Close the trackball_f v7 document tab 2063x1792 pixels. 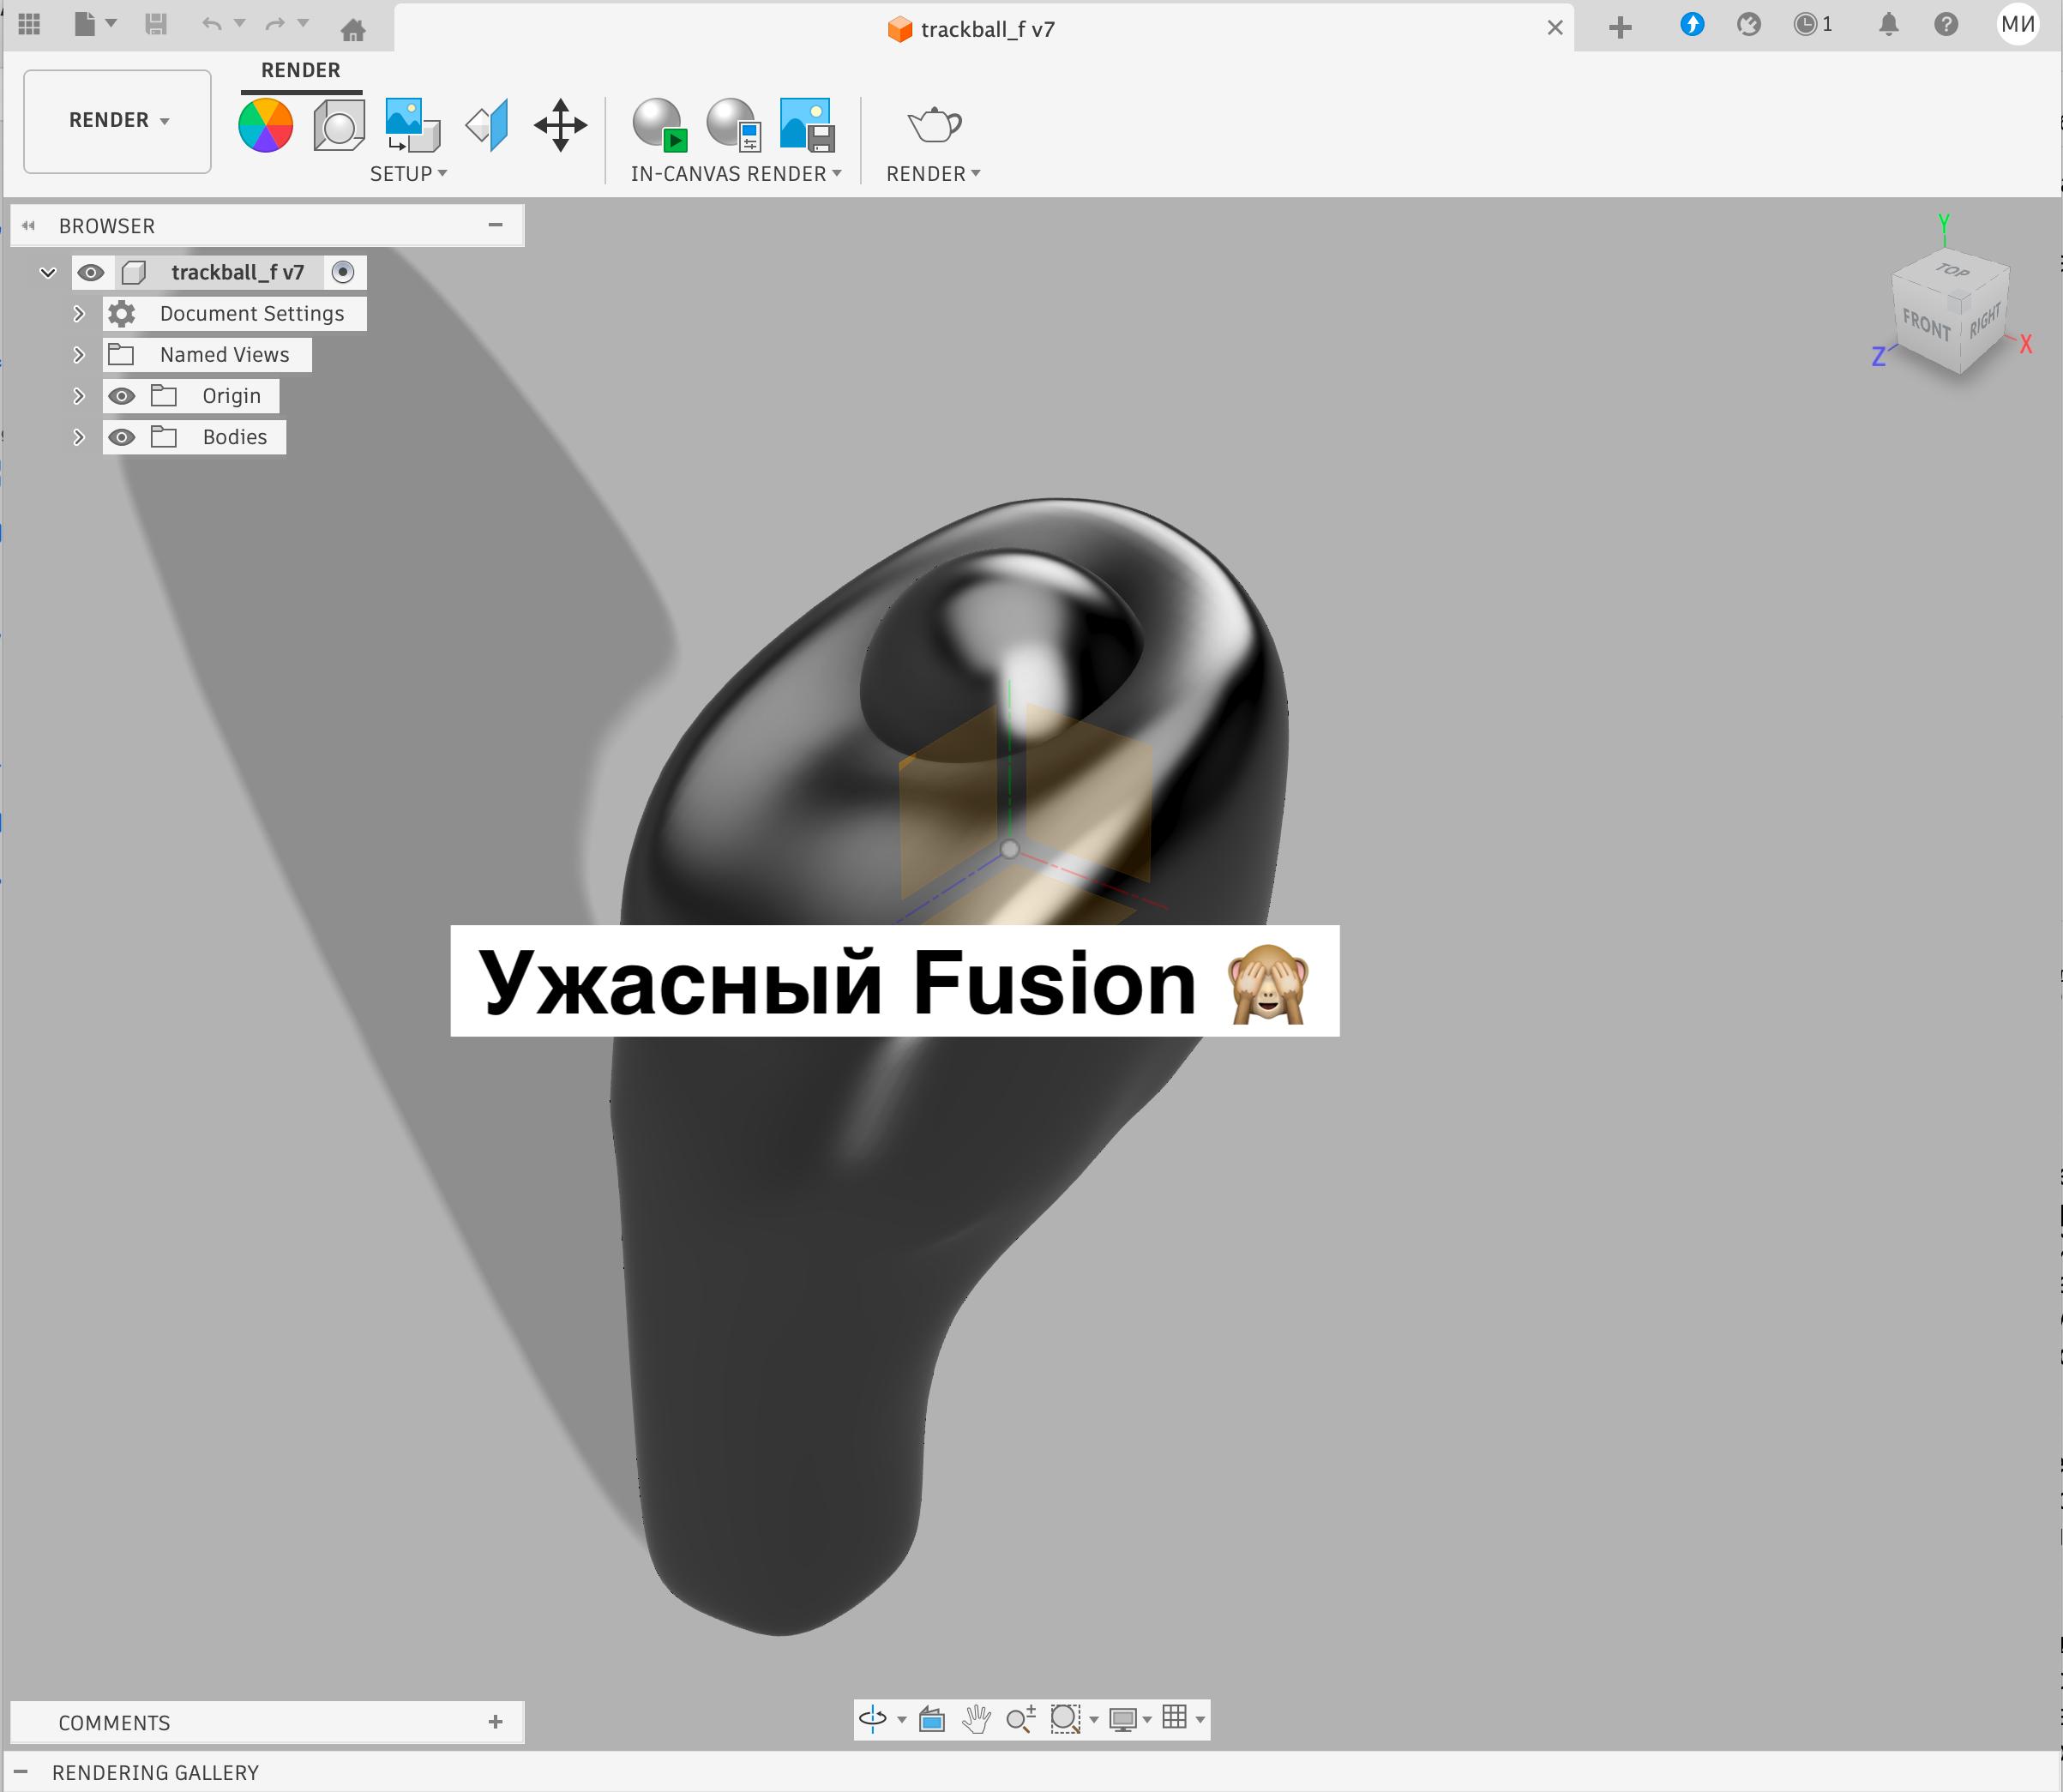[1555, 28]
